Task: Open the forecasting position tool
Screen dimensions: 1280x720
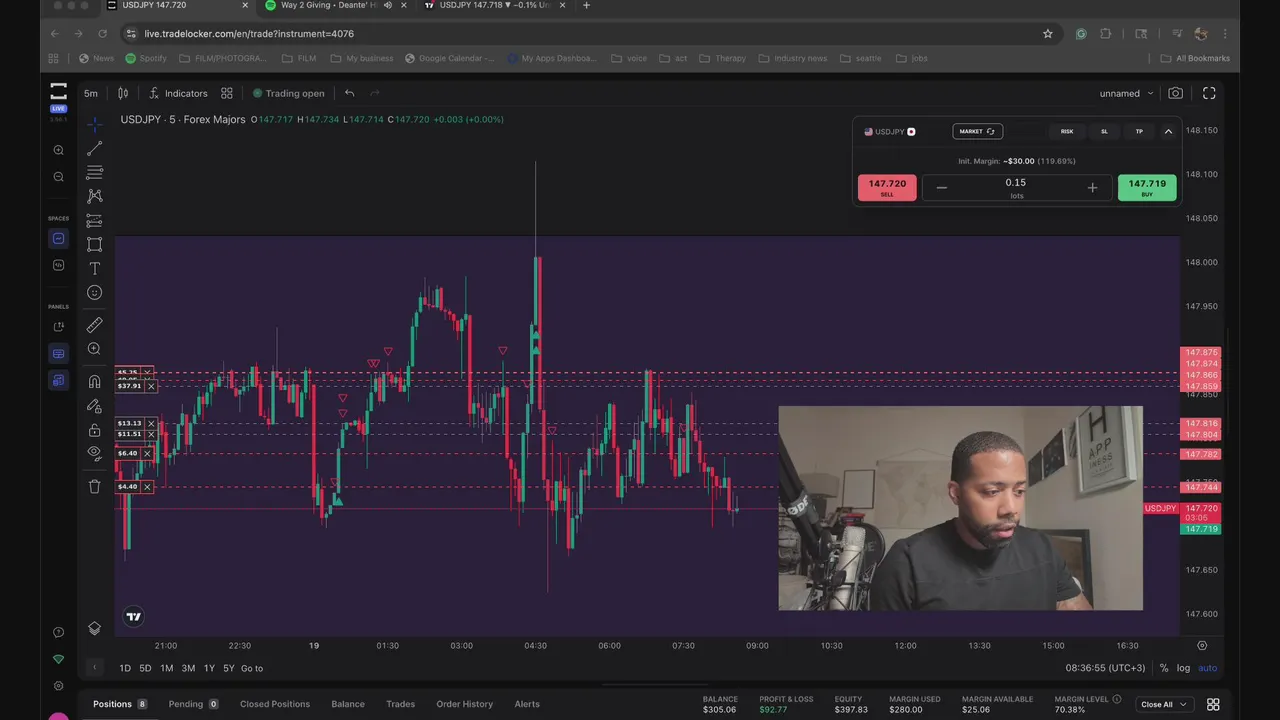Action: pos(94,220)
